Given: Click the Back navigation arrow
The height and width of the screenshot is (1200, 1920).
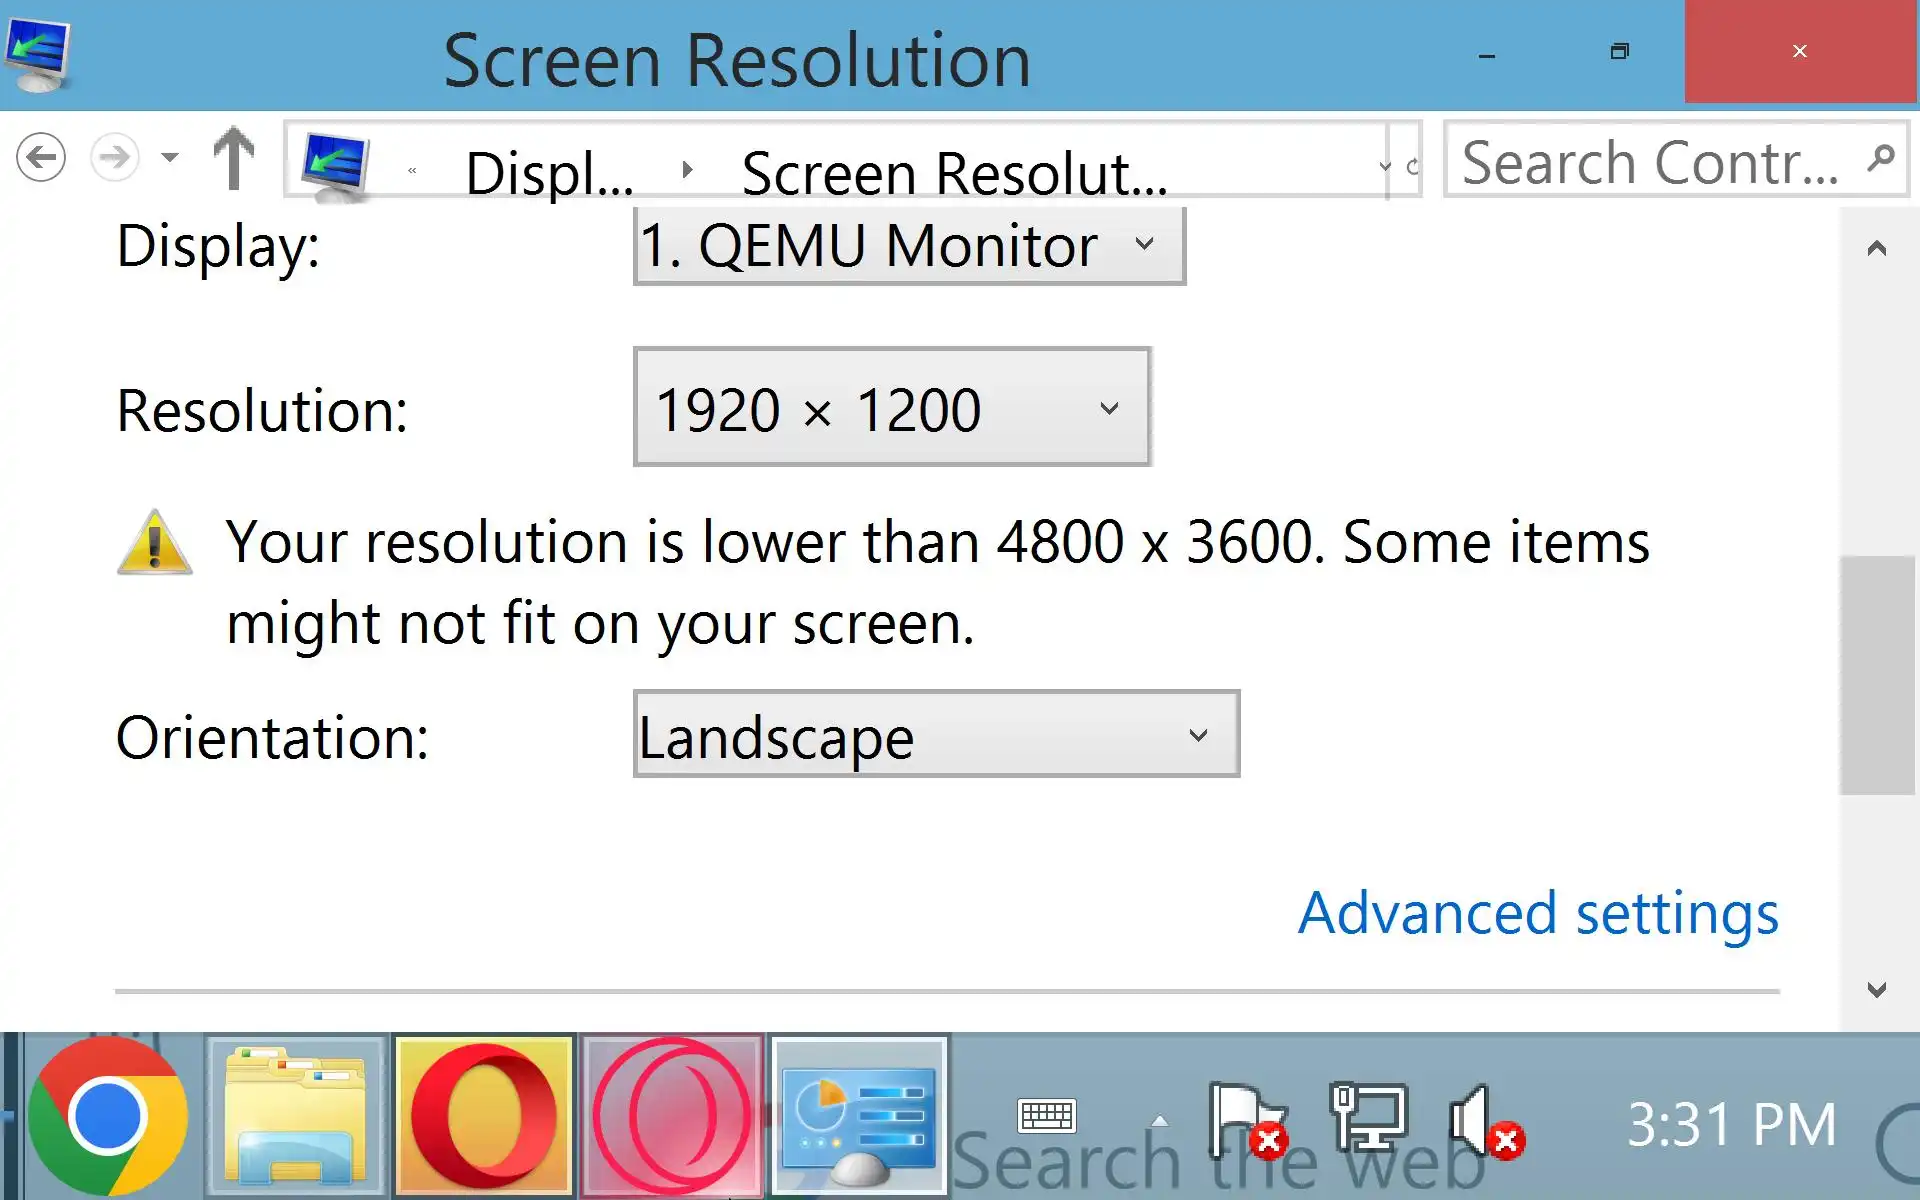Looking at the screenshot, I should [41, 157].
